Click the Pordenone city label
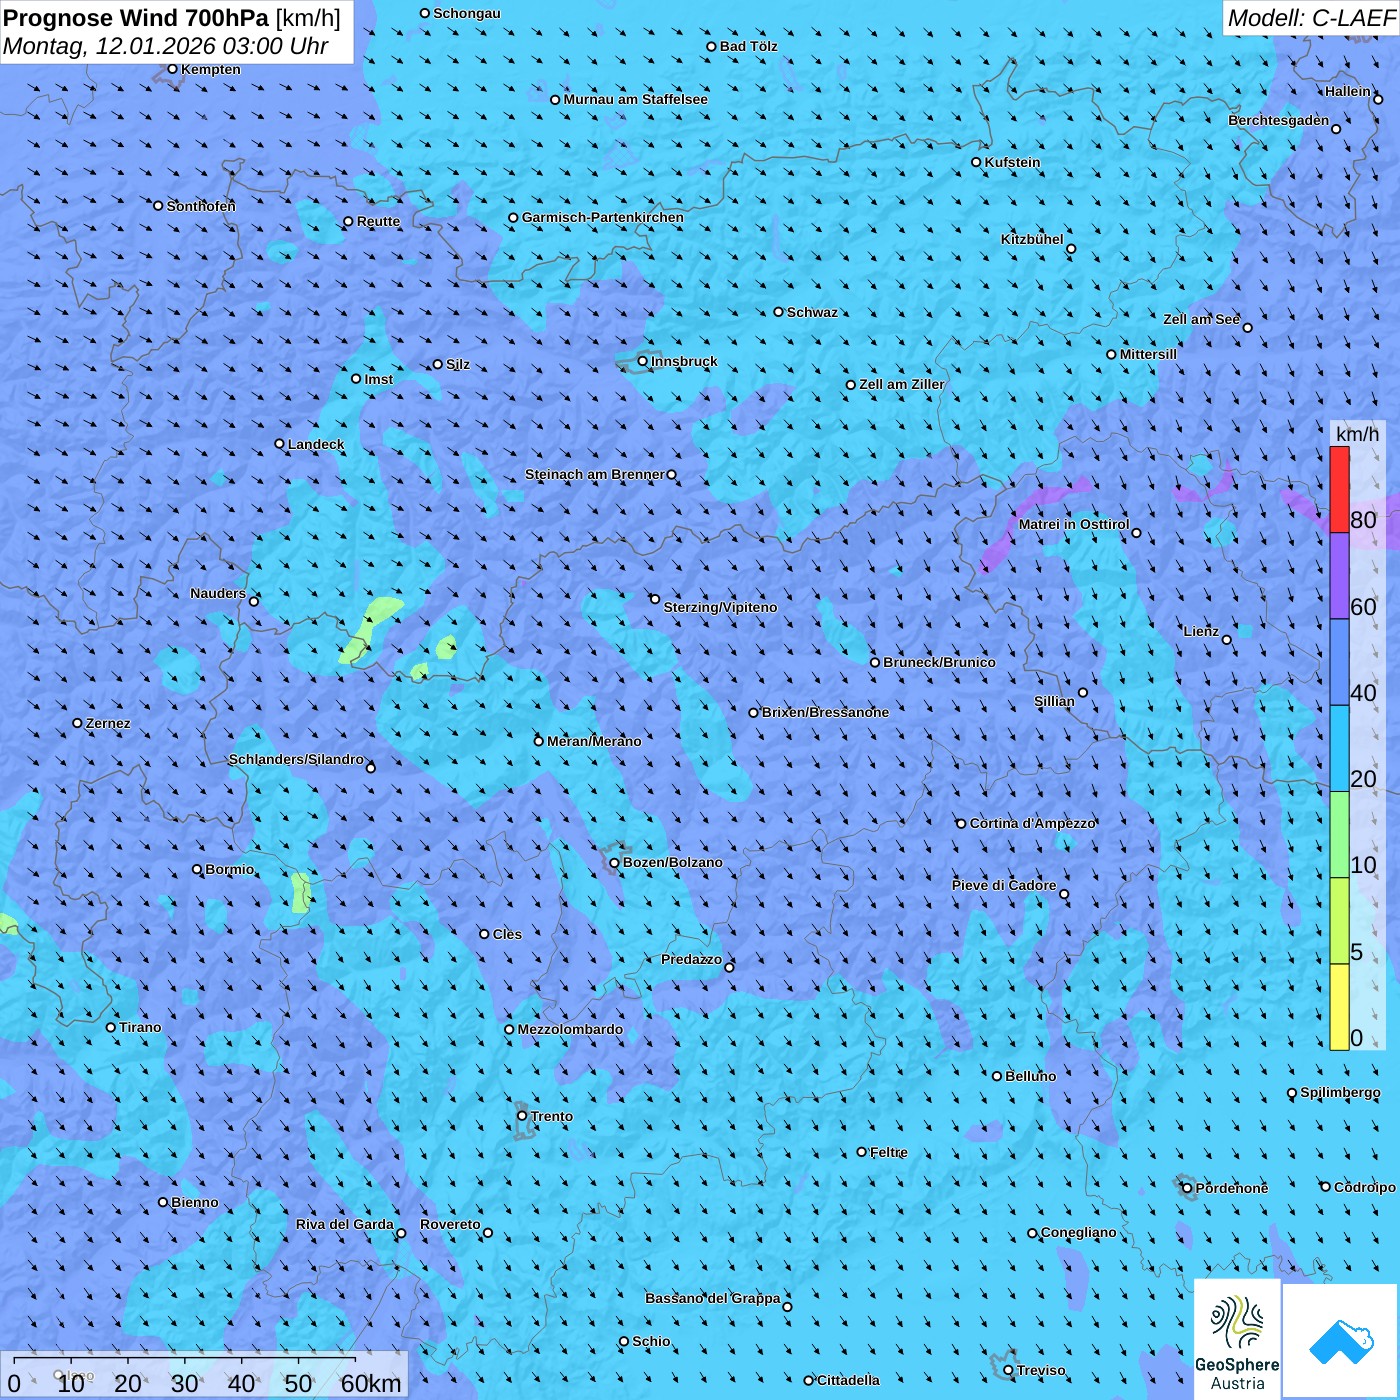This screenshot has height=1400, width=1400. [1231, 1188]
